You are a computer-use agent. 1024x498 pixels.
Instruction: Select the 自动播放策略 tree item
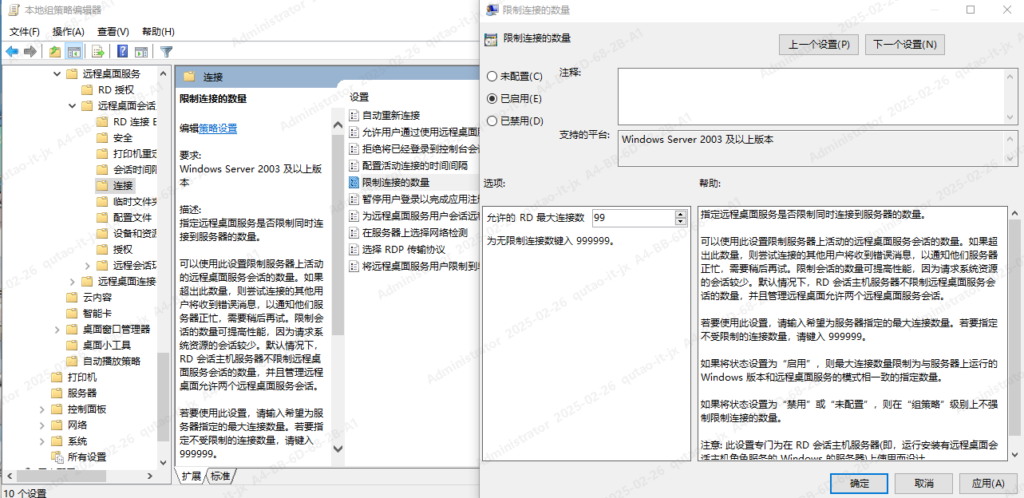[112, 360]
